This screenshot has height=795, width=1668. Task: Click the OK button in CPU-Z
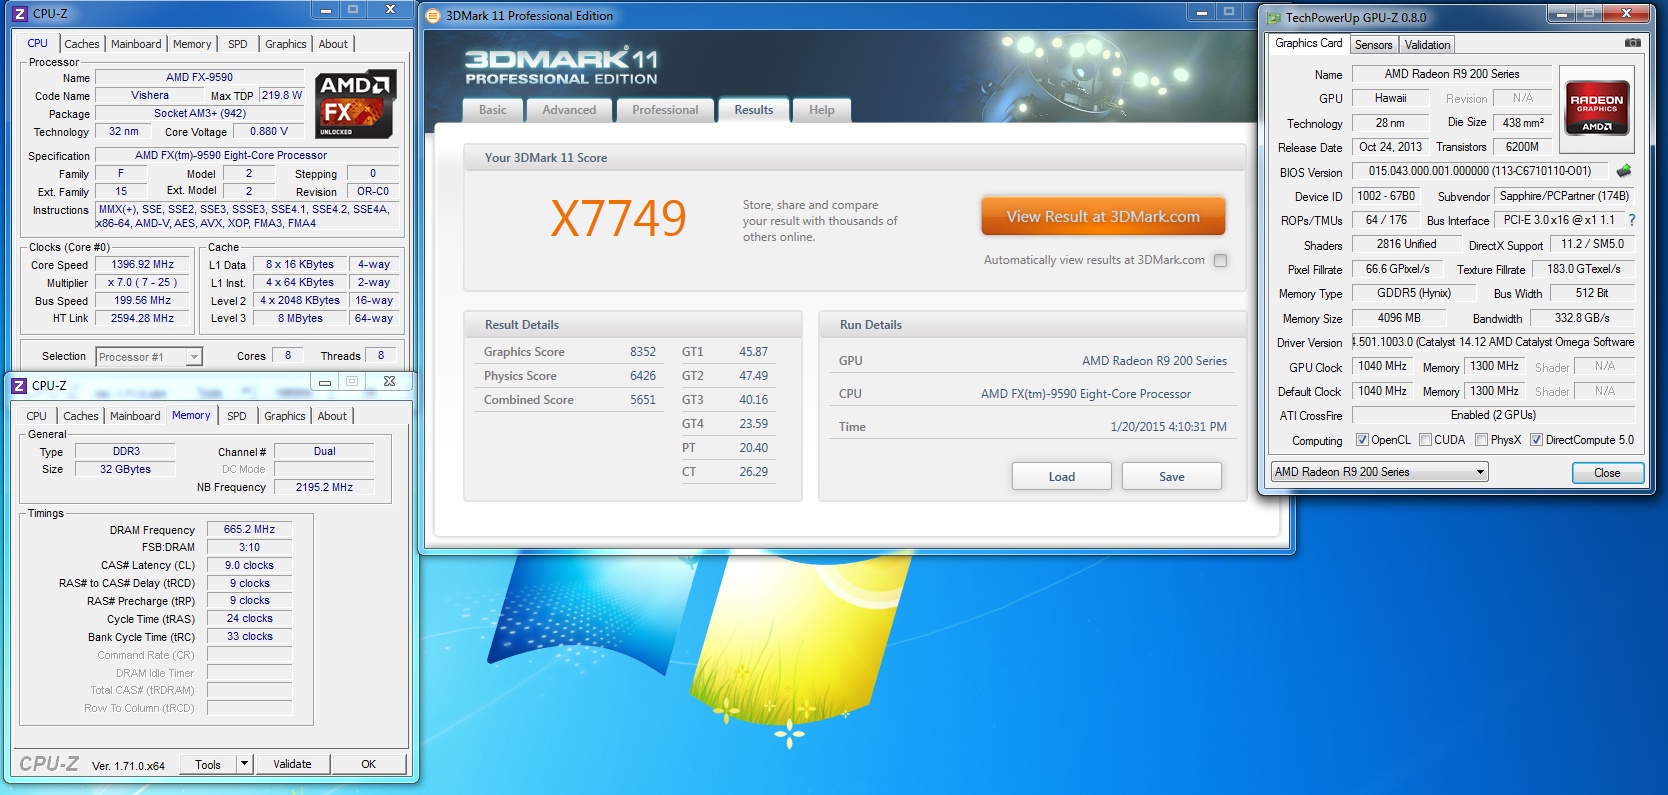tap(368, 764)
